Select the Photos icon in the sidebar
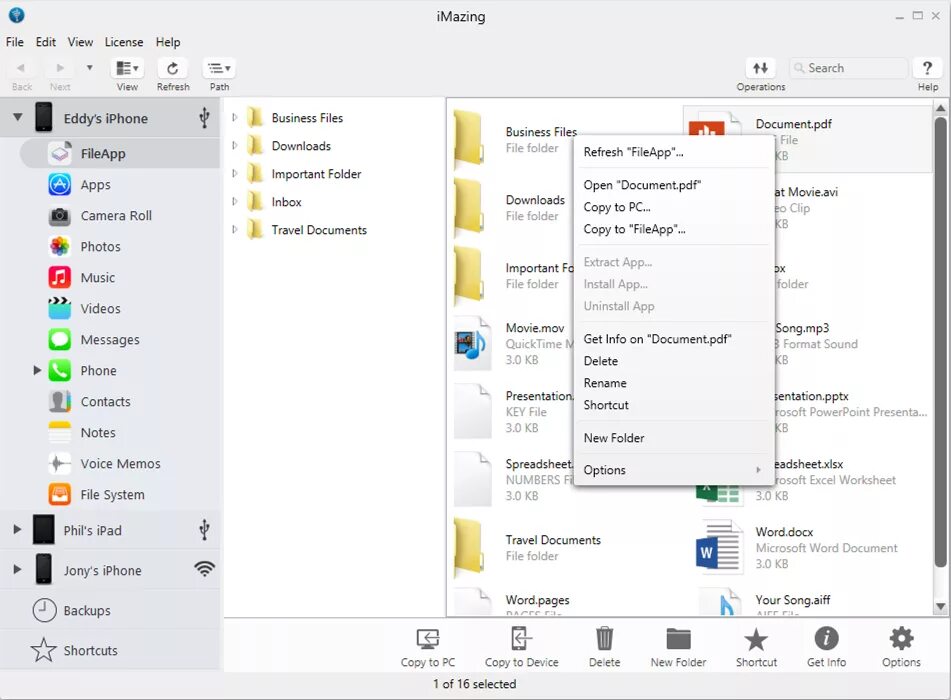951x700 pixels. [x=59, y=246]
